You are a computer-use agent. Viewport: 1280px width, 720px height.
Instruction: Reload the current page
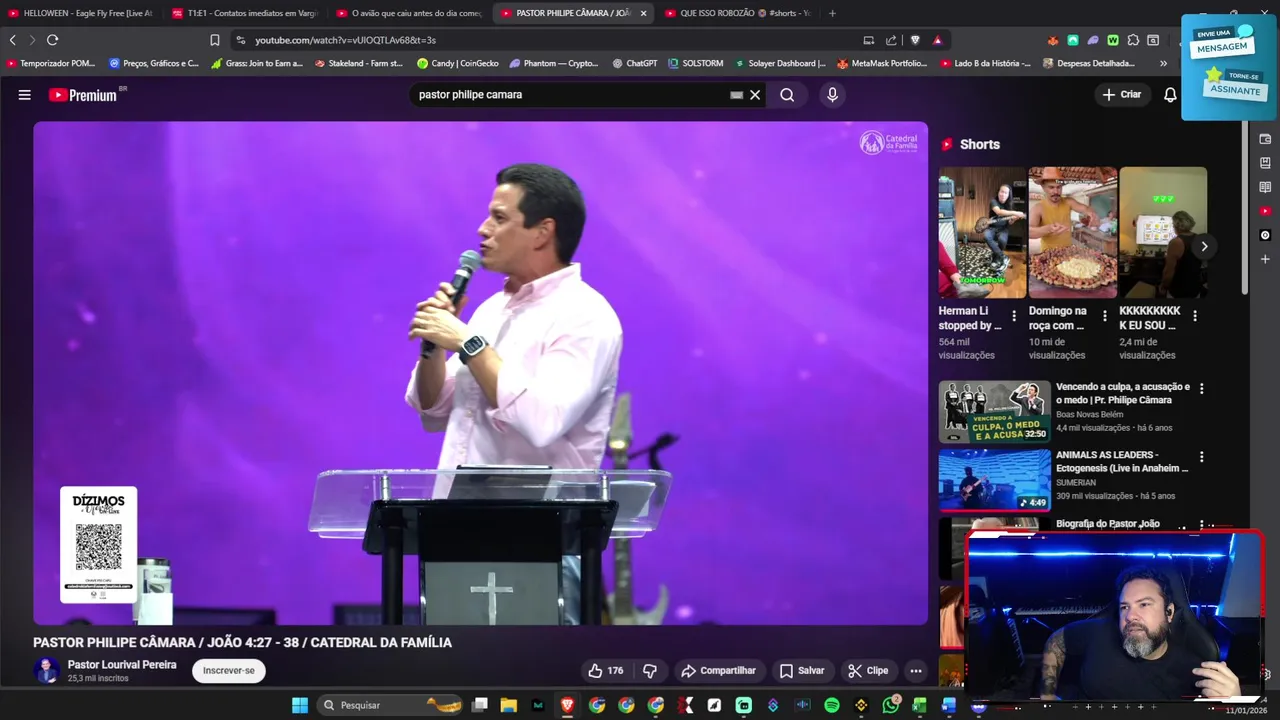[53, 40]
